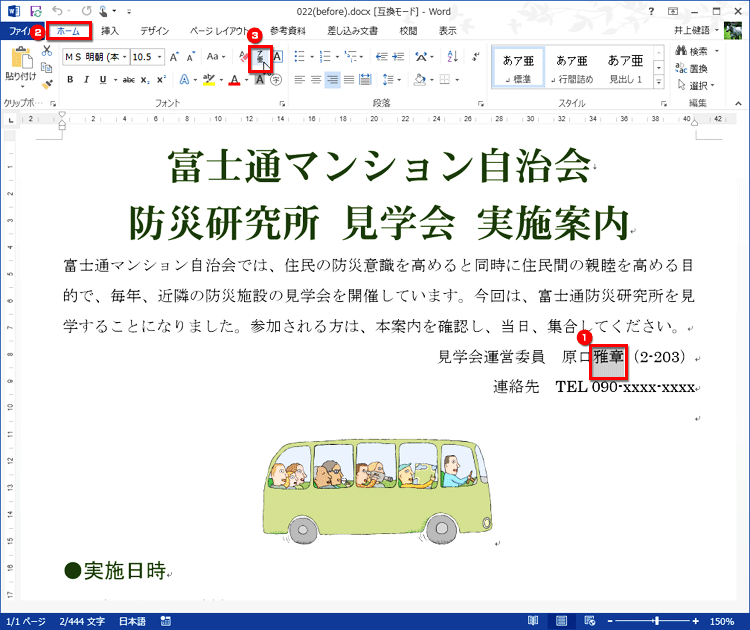
Task: Save the document from Quick Access Toolbar
Action: pyautogui.click(x=35, y=11)
